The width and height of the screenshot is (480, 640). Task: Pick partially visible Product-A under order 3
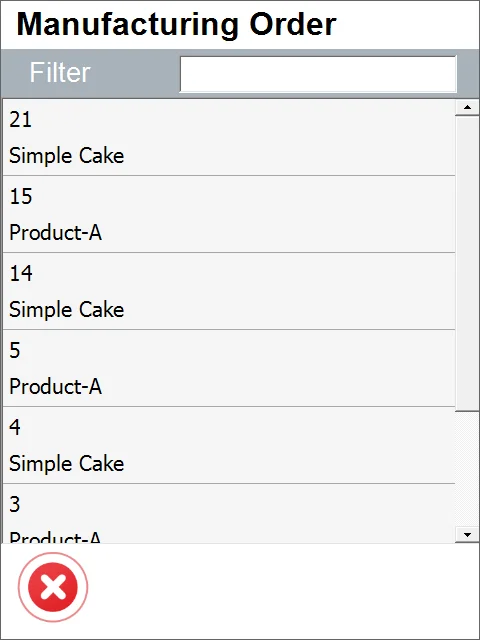pyautogui.click(x=56, y=537)
